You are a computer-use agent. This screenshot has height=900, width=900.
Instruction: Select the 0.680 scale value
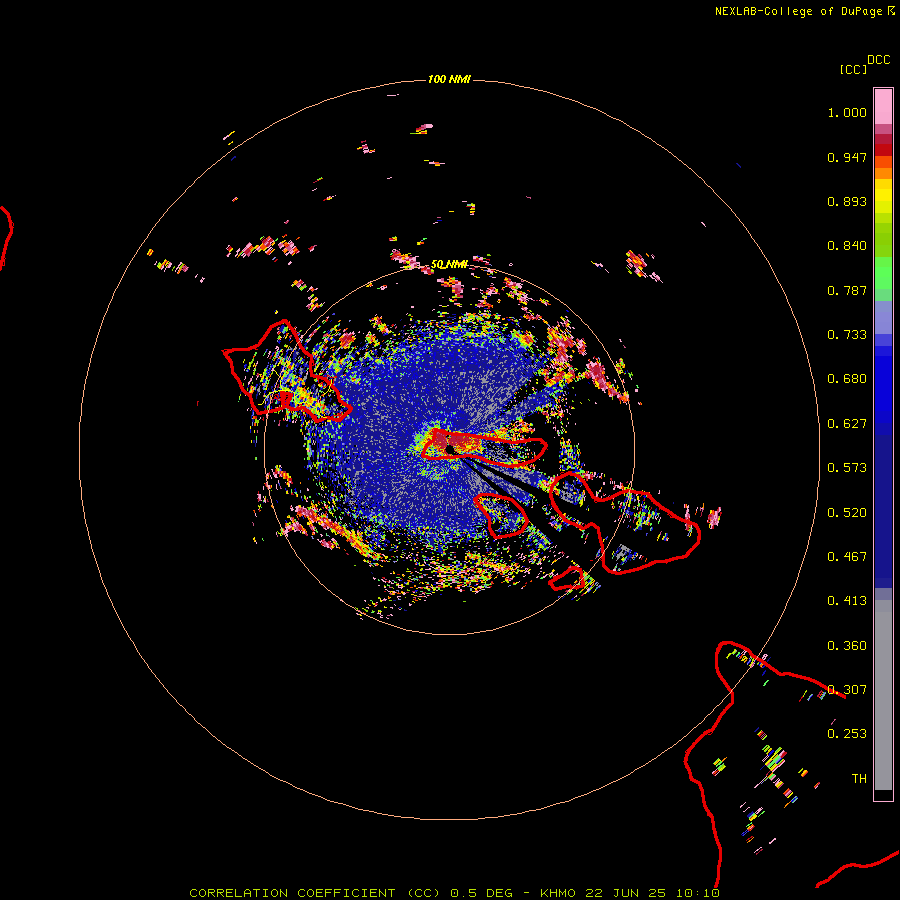click(x=847, y=379)
